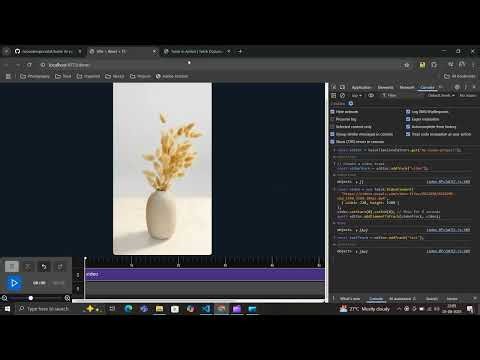Close the Vite + React + TS tab
Image resolution: width=480 pixels, height=360 pixels.
(154, 52)
